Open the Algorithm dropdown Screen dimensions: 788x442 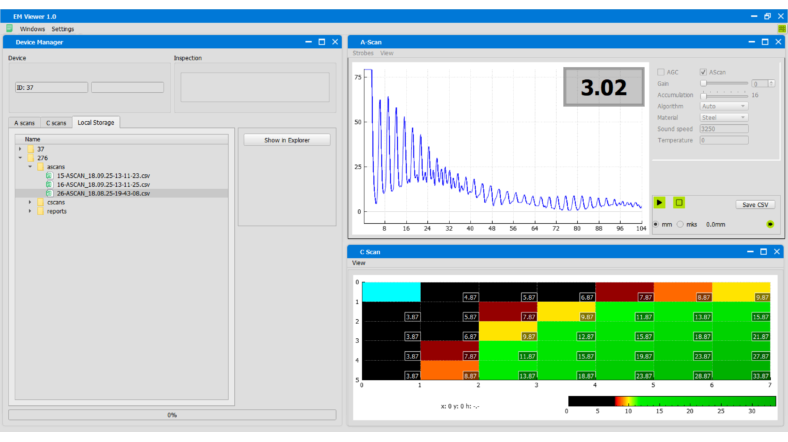pyautogui.click(x=722, y=105)
